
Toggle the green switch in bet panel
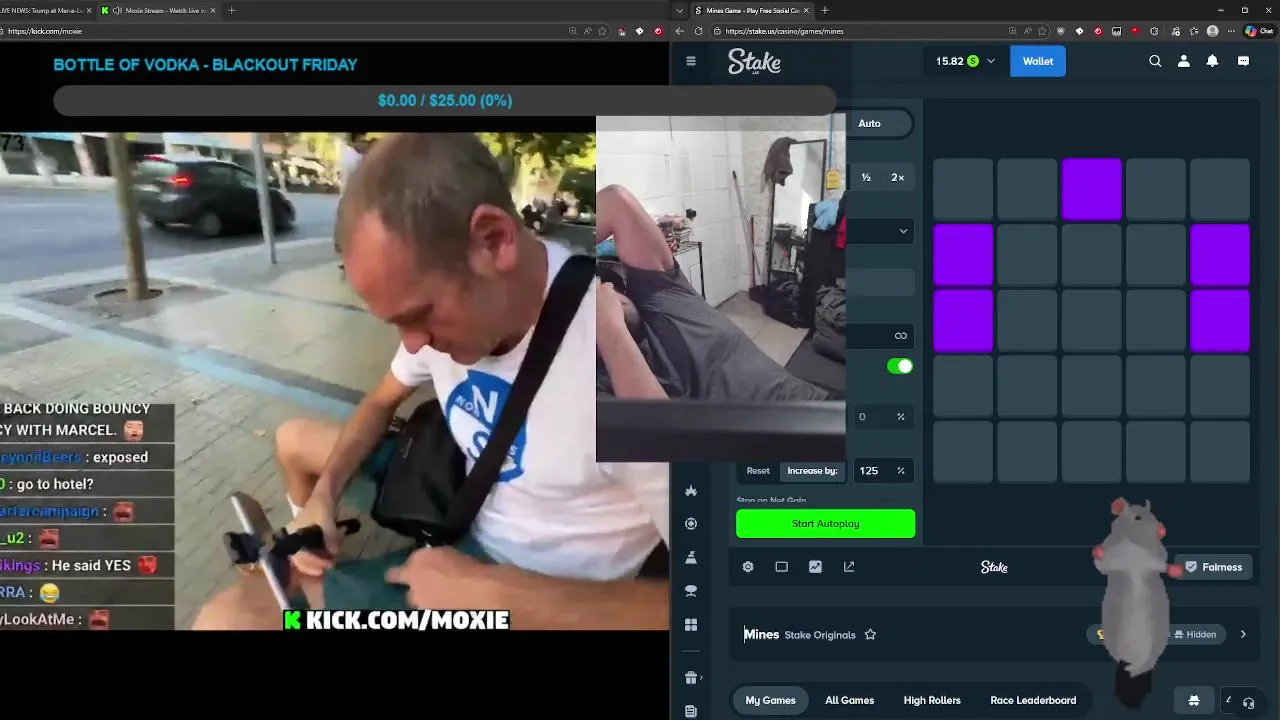(x=900, y=366)
